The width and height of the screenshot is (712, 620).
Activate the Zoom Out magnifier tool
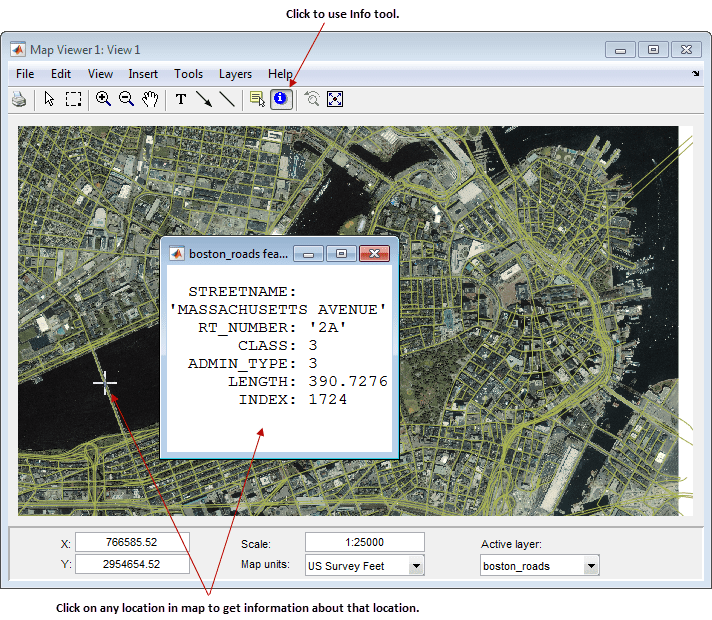(127, 99)
